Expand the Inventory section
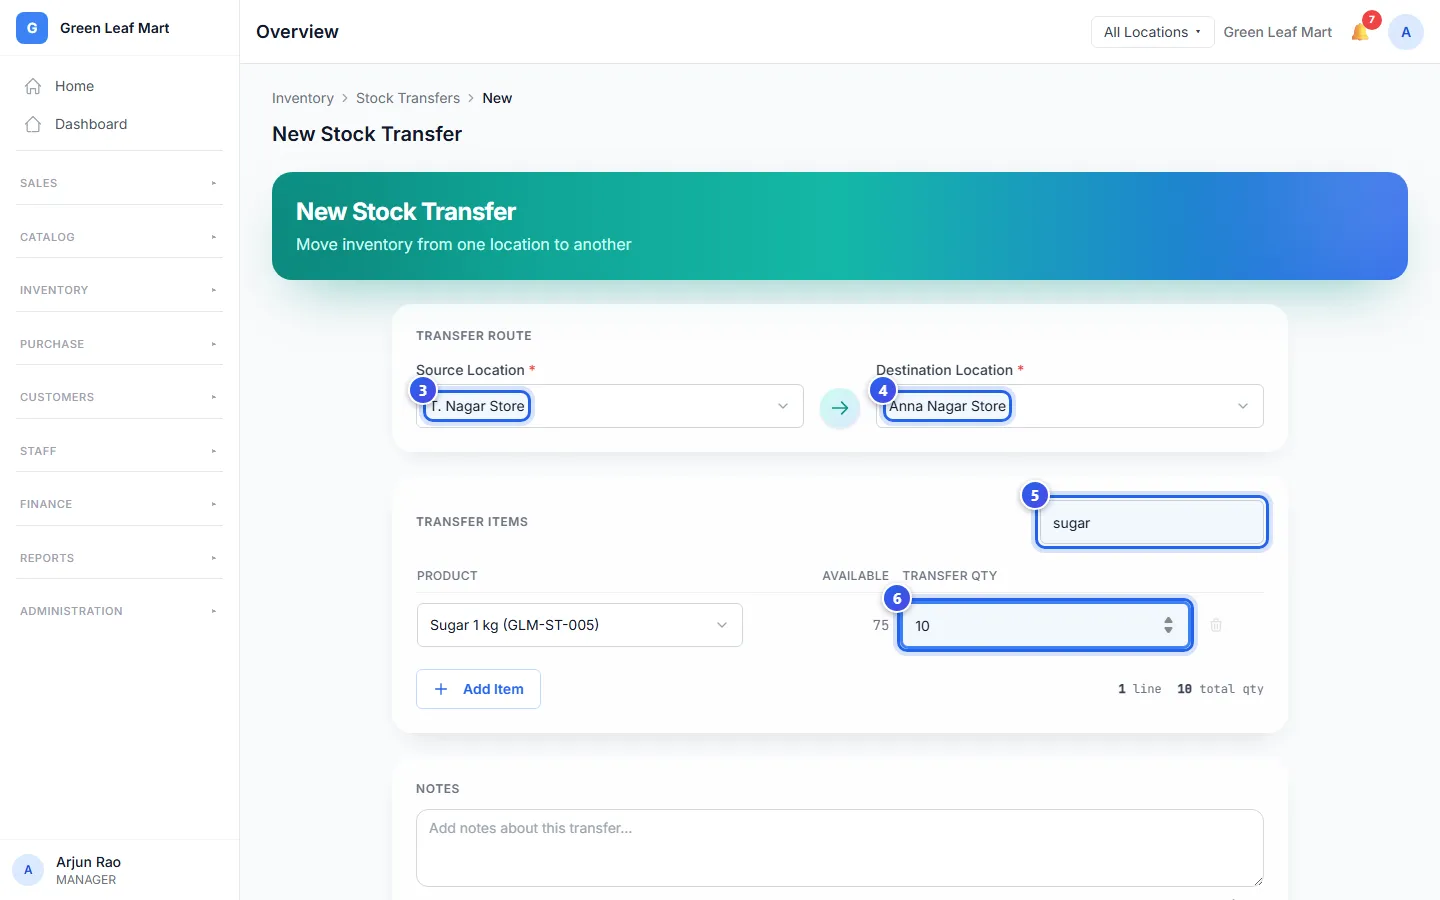The height and width of the screenshot is (900, 1440). (x=120, y=290)
